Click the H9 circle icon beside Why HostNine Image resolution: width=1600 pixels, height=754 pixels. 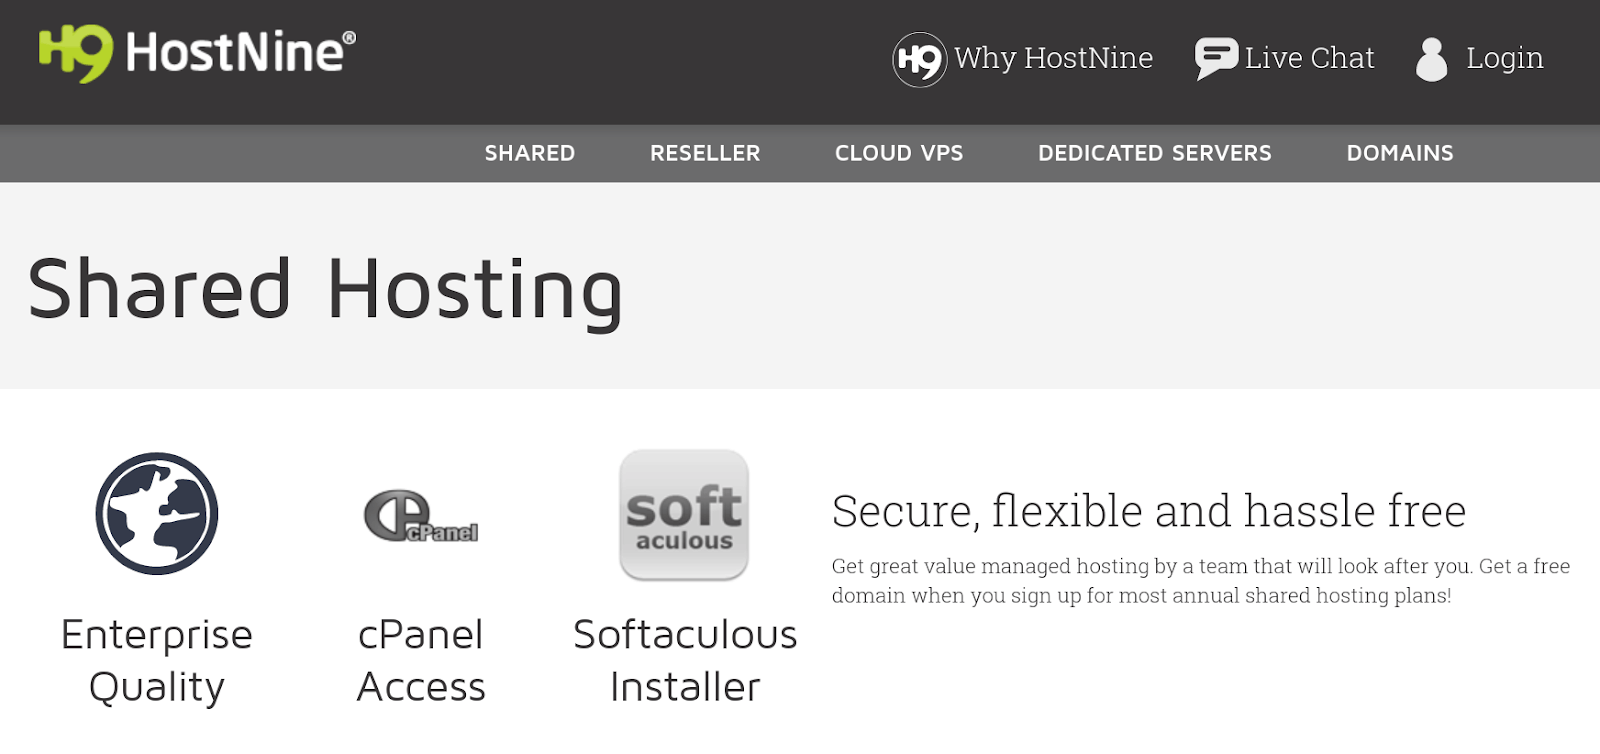coord(919,60)
